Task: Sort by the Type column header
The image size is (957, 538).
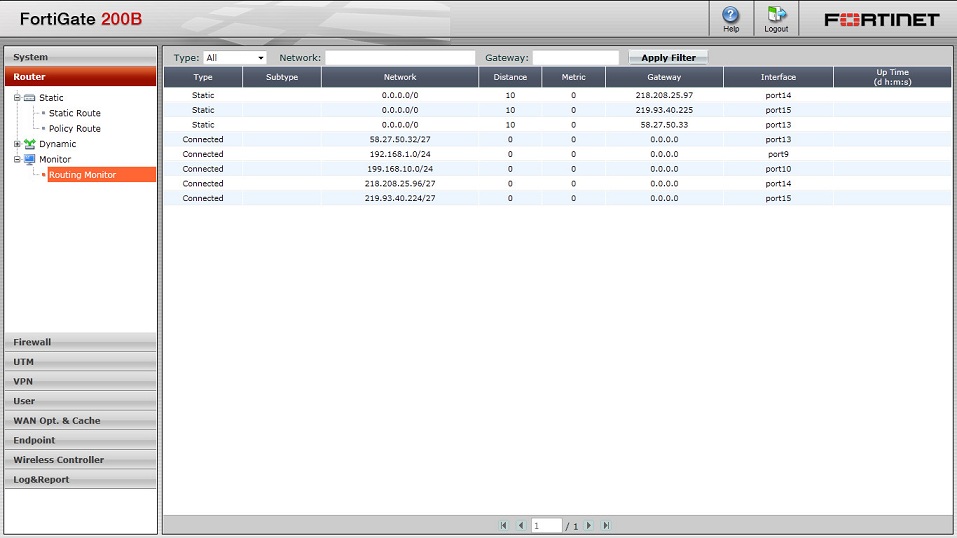Action: coord(203,77)
